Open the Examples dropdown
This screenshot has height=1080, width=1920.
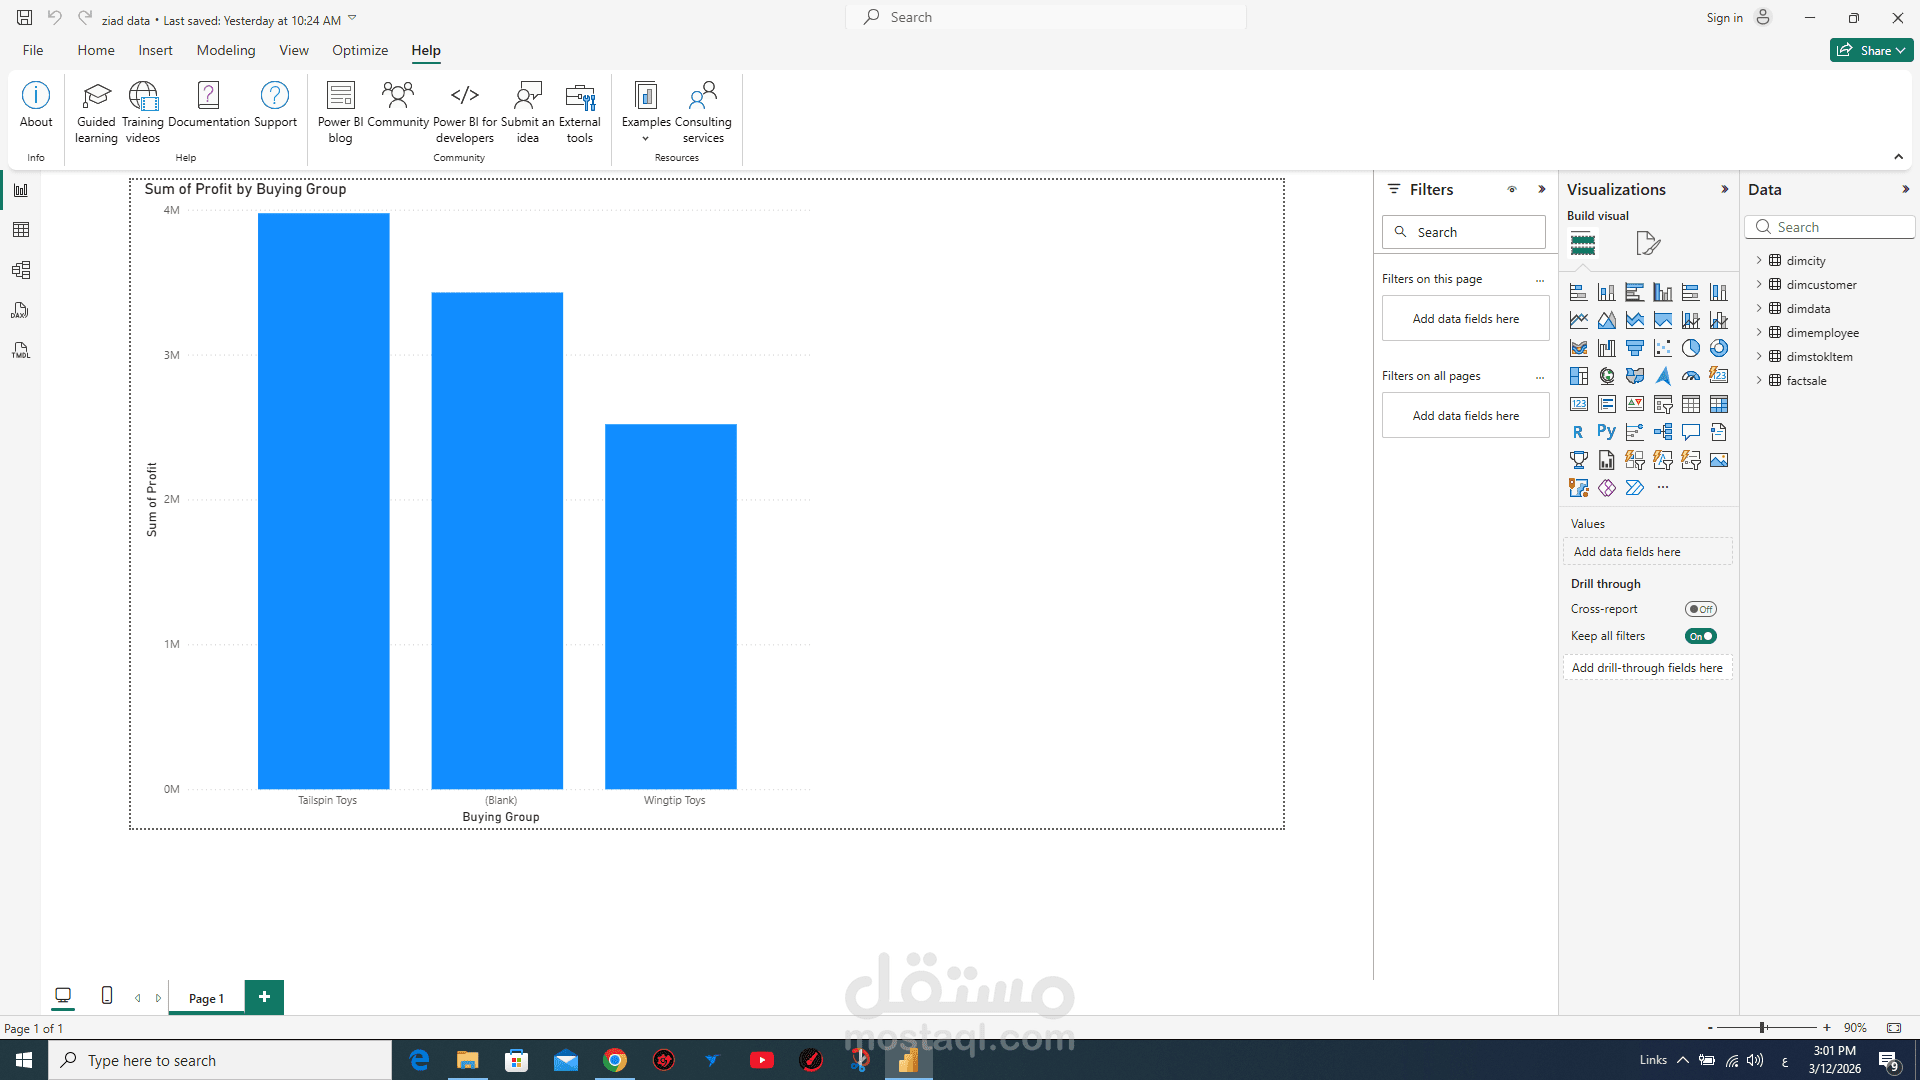pyautogui.click(x=646, y=112)
